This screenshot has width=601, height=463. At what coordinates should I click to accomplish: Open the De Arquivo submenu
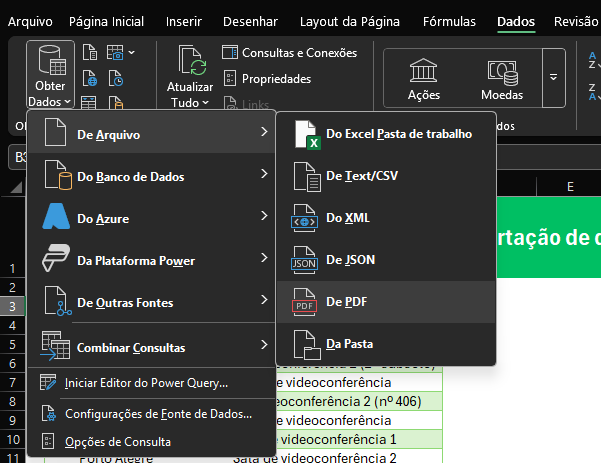click(x=152, y=133)
